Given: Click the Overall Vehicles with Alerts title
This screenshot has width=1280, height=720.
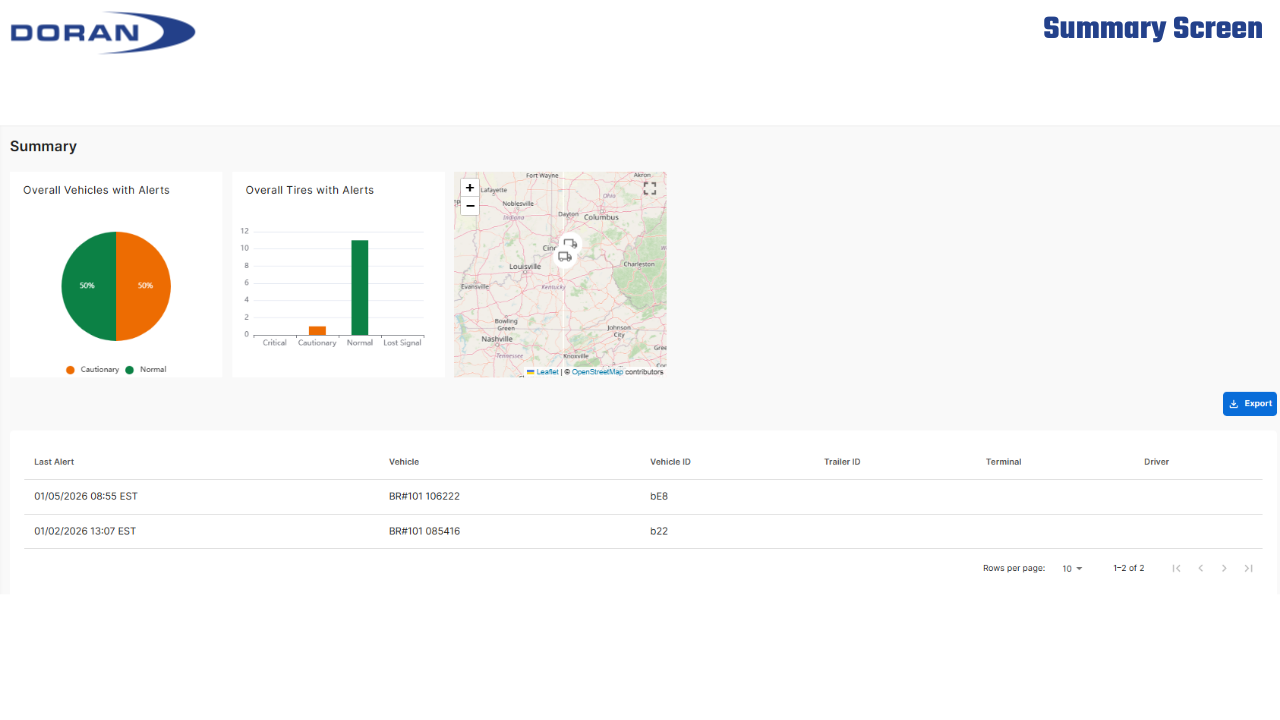Looking at the screenshot, I should tap(96, 190).
